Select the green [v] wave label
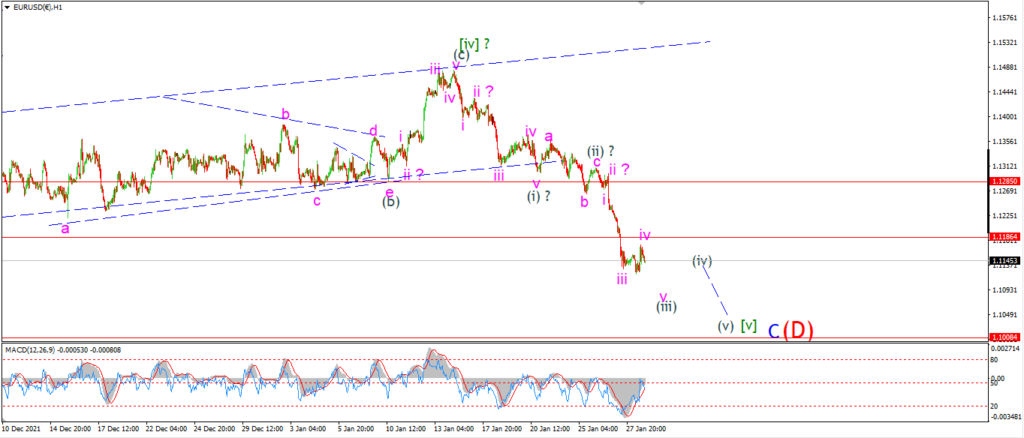Screen dimensions: 1024x438 [749, 326]
